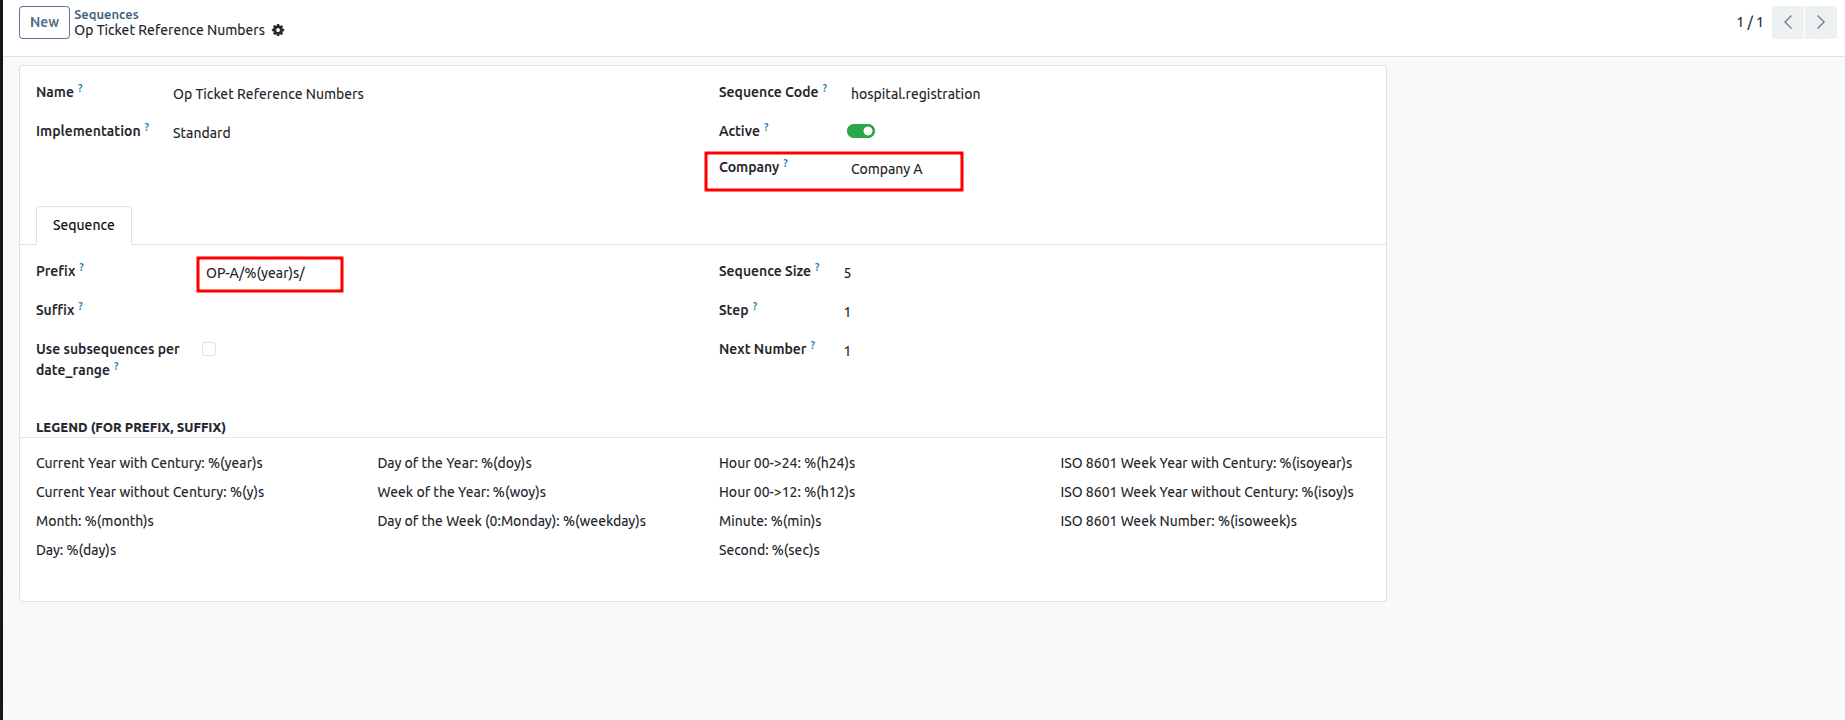Click the 1 / 1 pager counter
This screenshot has height=720, width=1845.
1749,22
